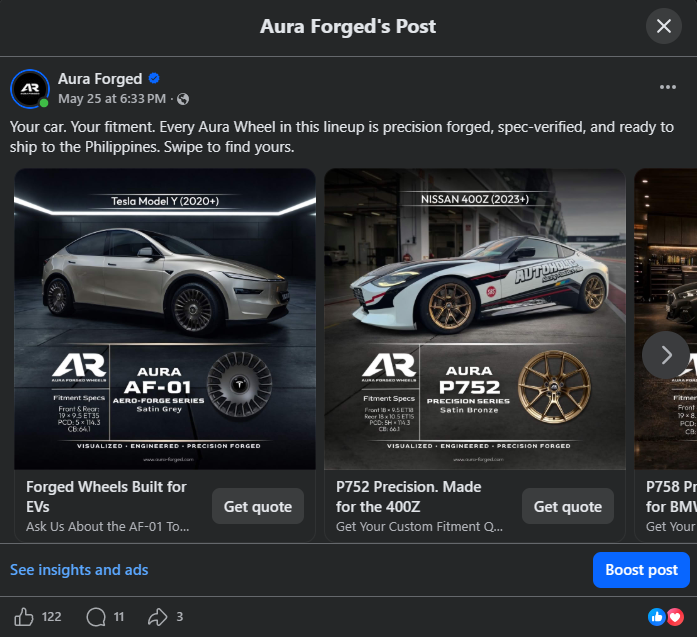Open See insights and ads link
The height and width of the screenshot is (637, 697).
(x=79, y=570)
